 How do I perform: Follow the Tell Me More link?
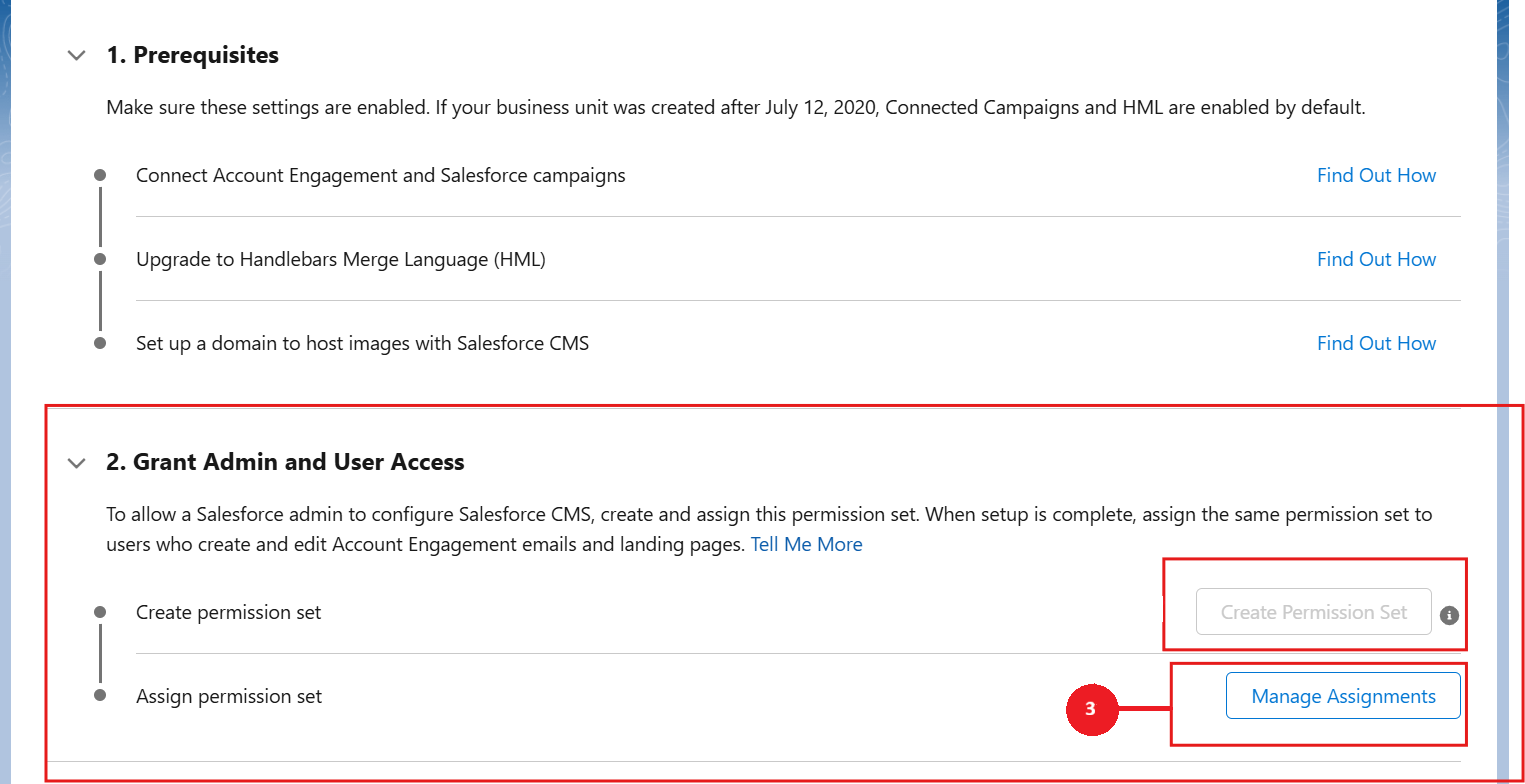806,544
